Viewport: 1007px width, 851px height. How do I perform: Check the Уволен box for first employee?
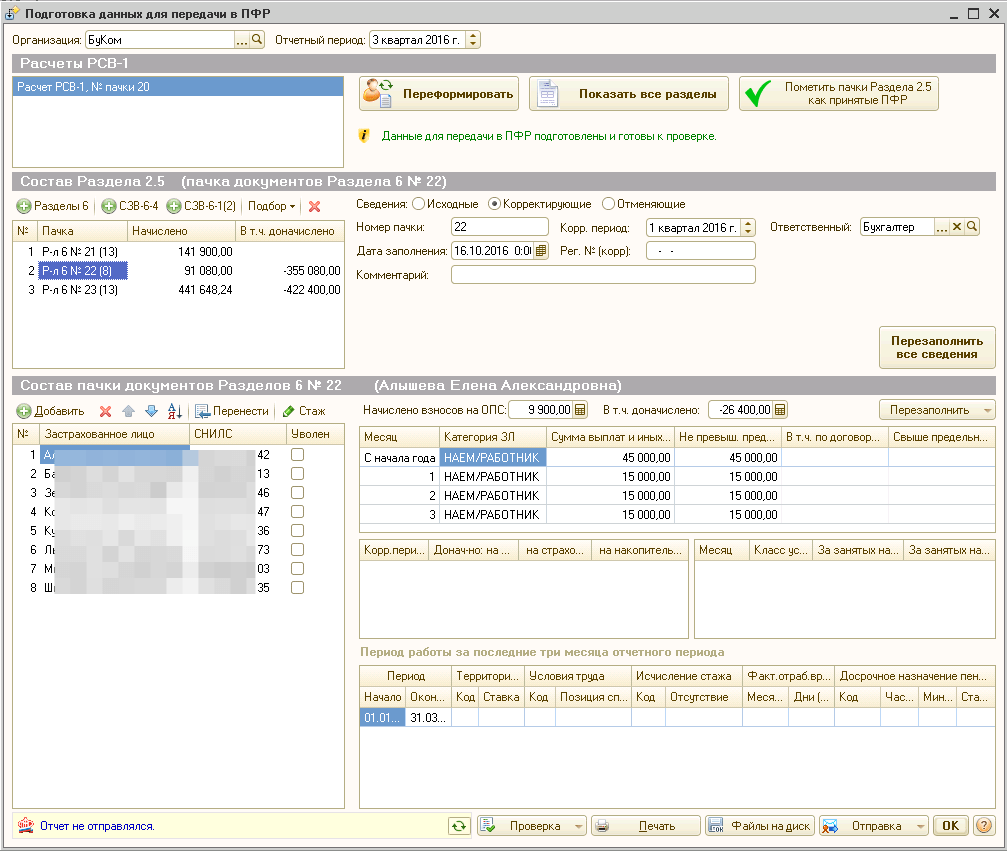pos(297,455)
